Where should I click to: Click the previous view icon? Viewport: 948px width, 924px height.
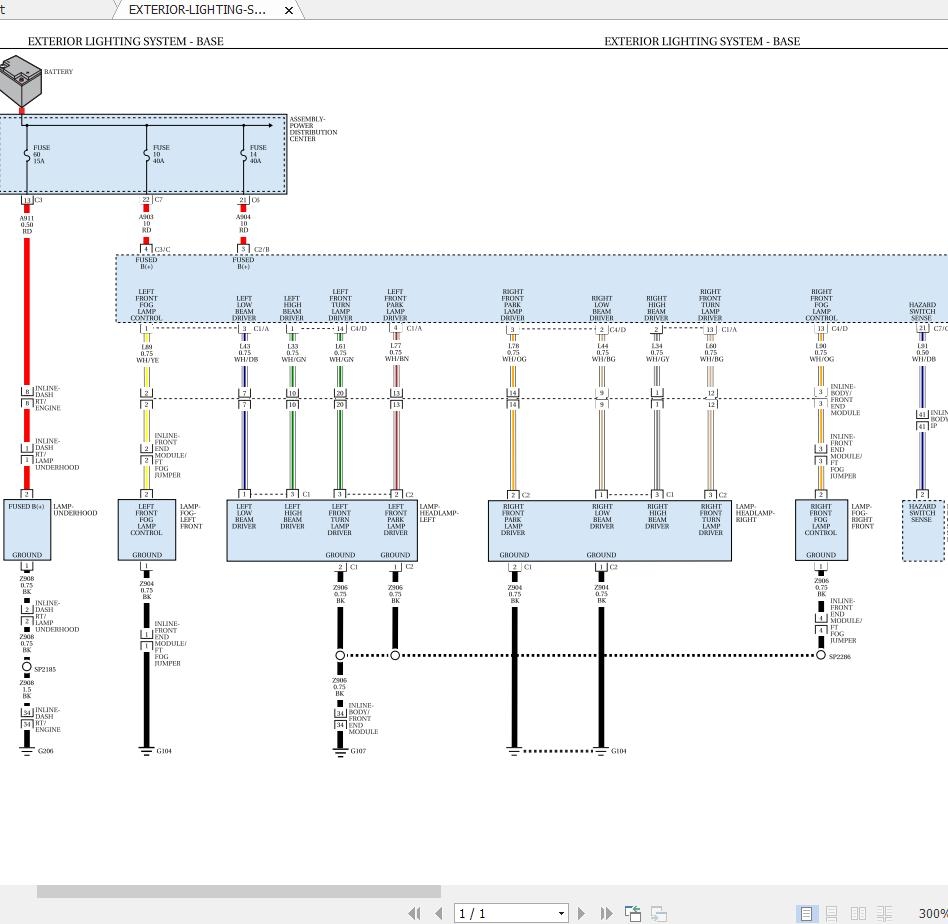pos(633,913)
